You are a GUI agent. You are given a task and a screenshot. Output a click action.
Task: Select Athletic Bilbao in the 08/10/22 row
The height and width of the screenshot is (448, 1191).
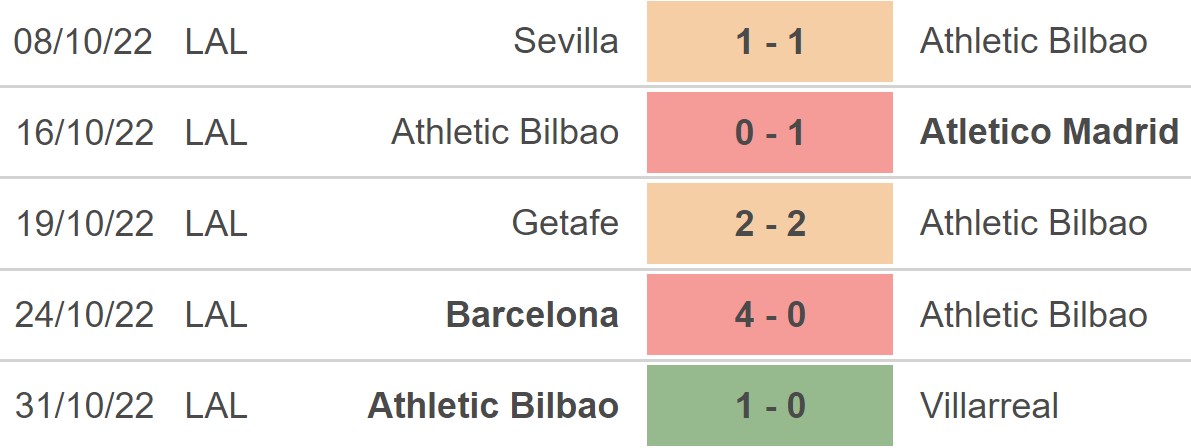1033,40
